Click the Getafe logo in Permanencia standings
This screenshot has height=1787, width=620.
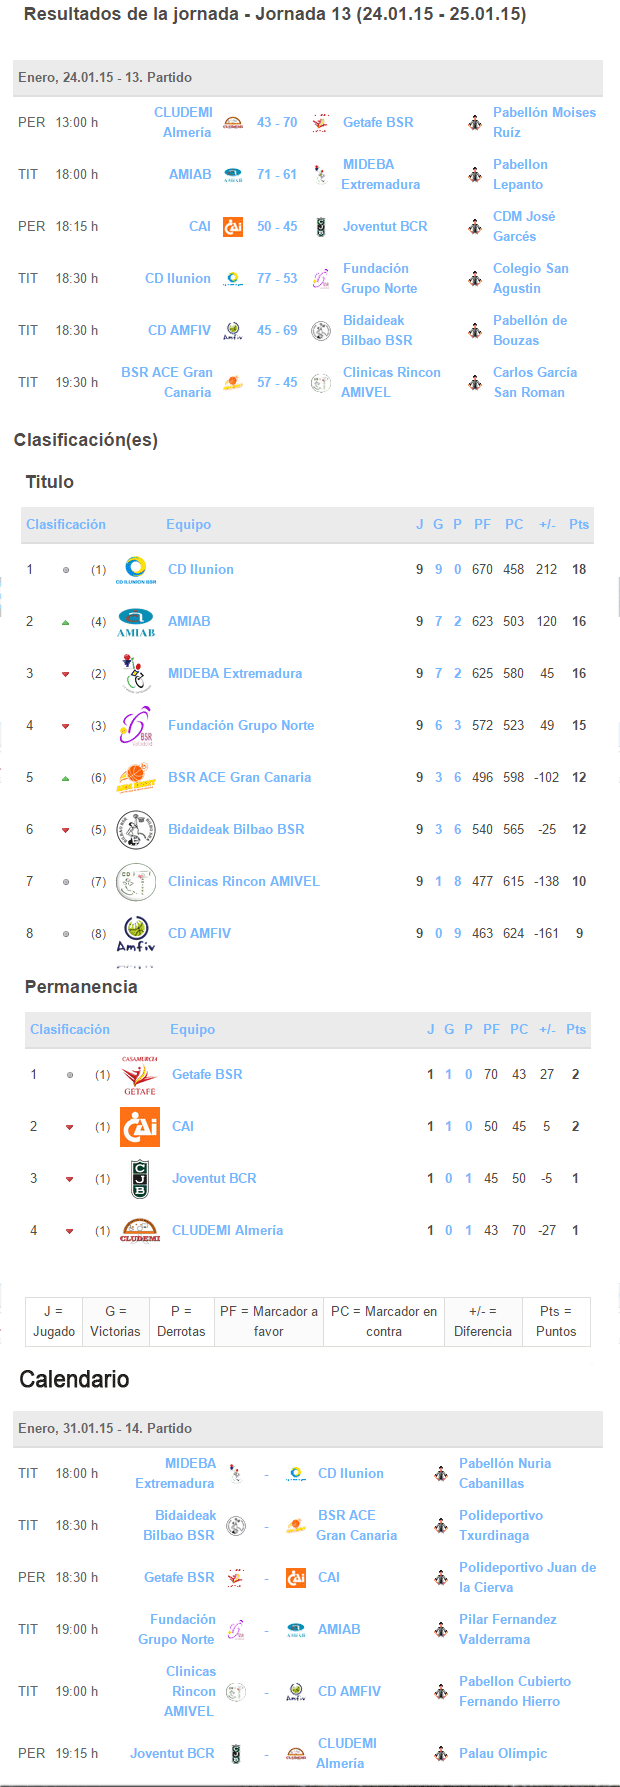pyautogui.click(x=140, y=1074)
